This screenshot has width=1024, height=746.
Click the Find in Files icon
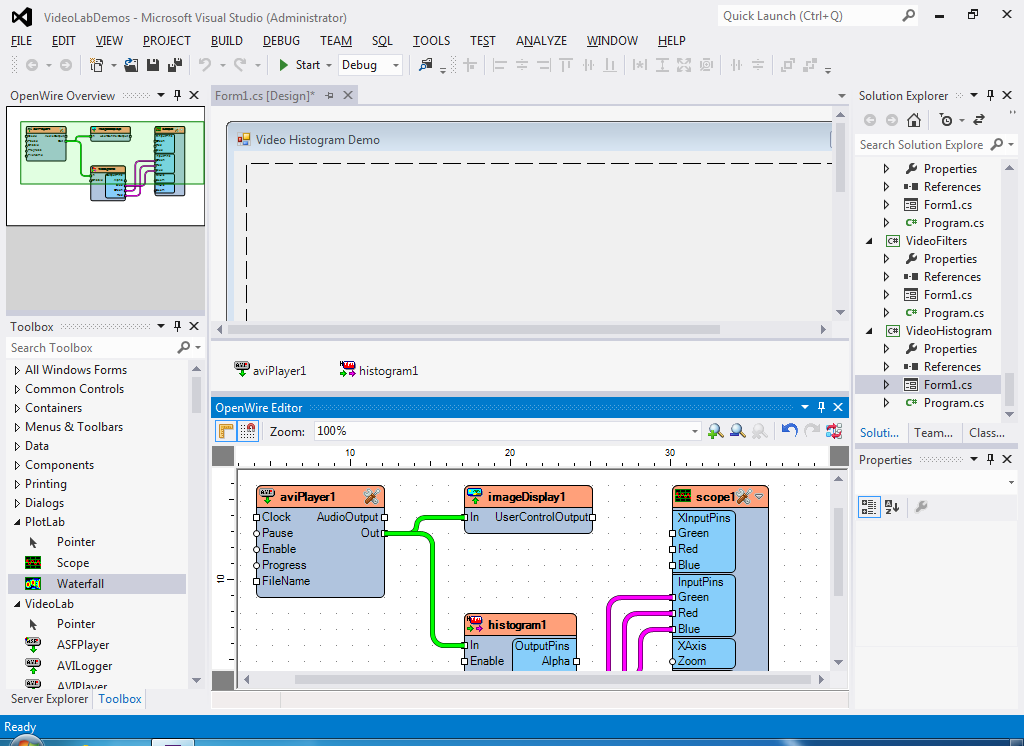[x=426, y=65]
